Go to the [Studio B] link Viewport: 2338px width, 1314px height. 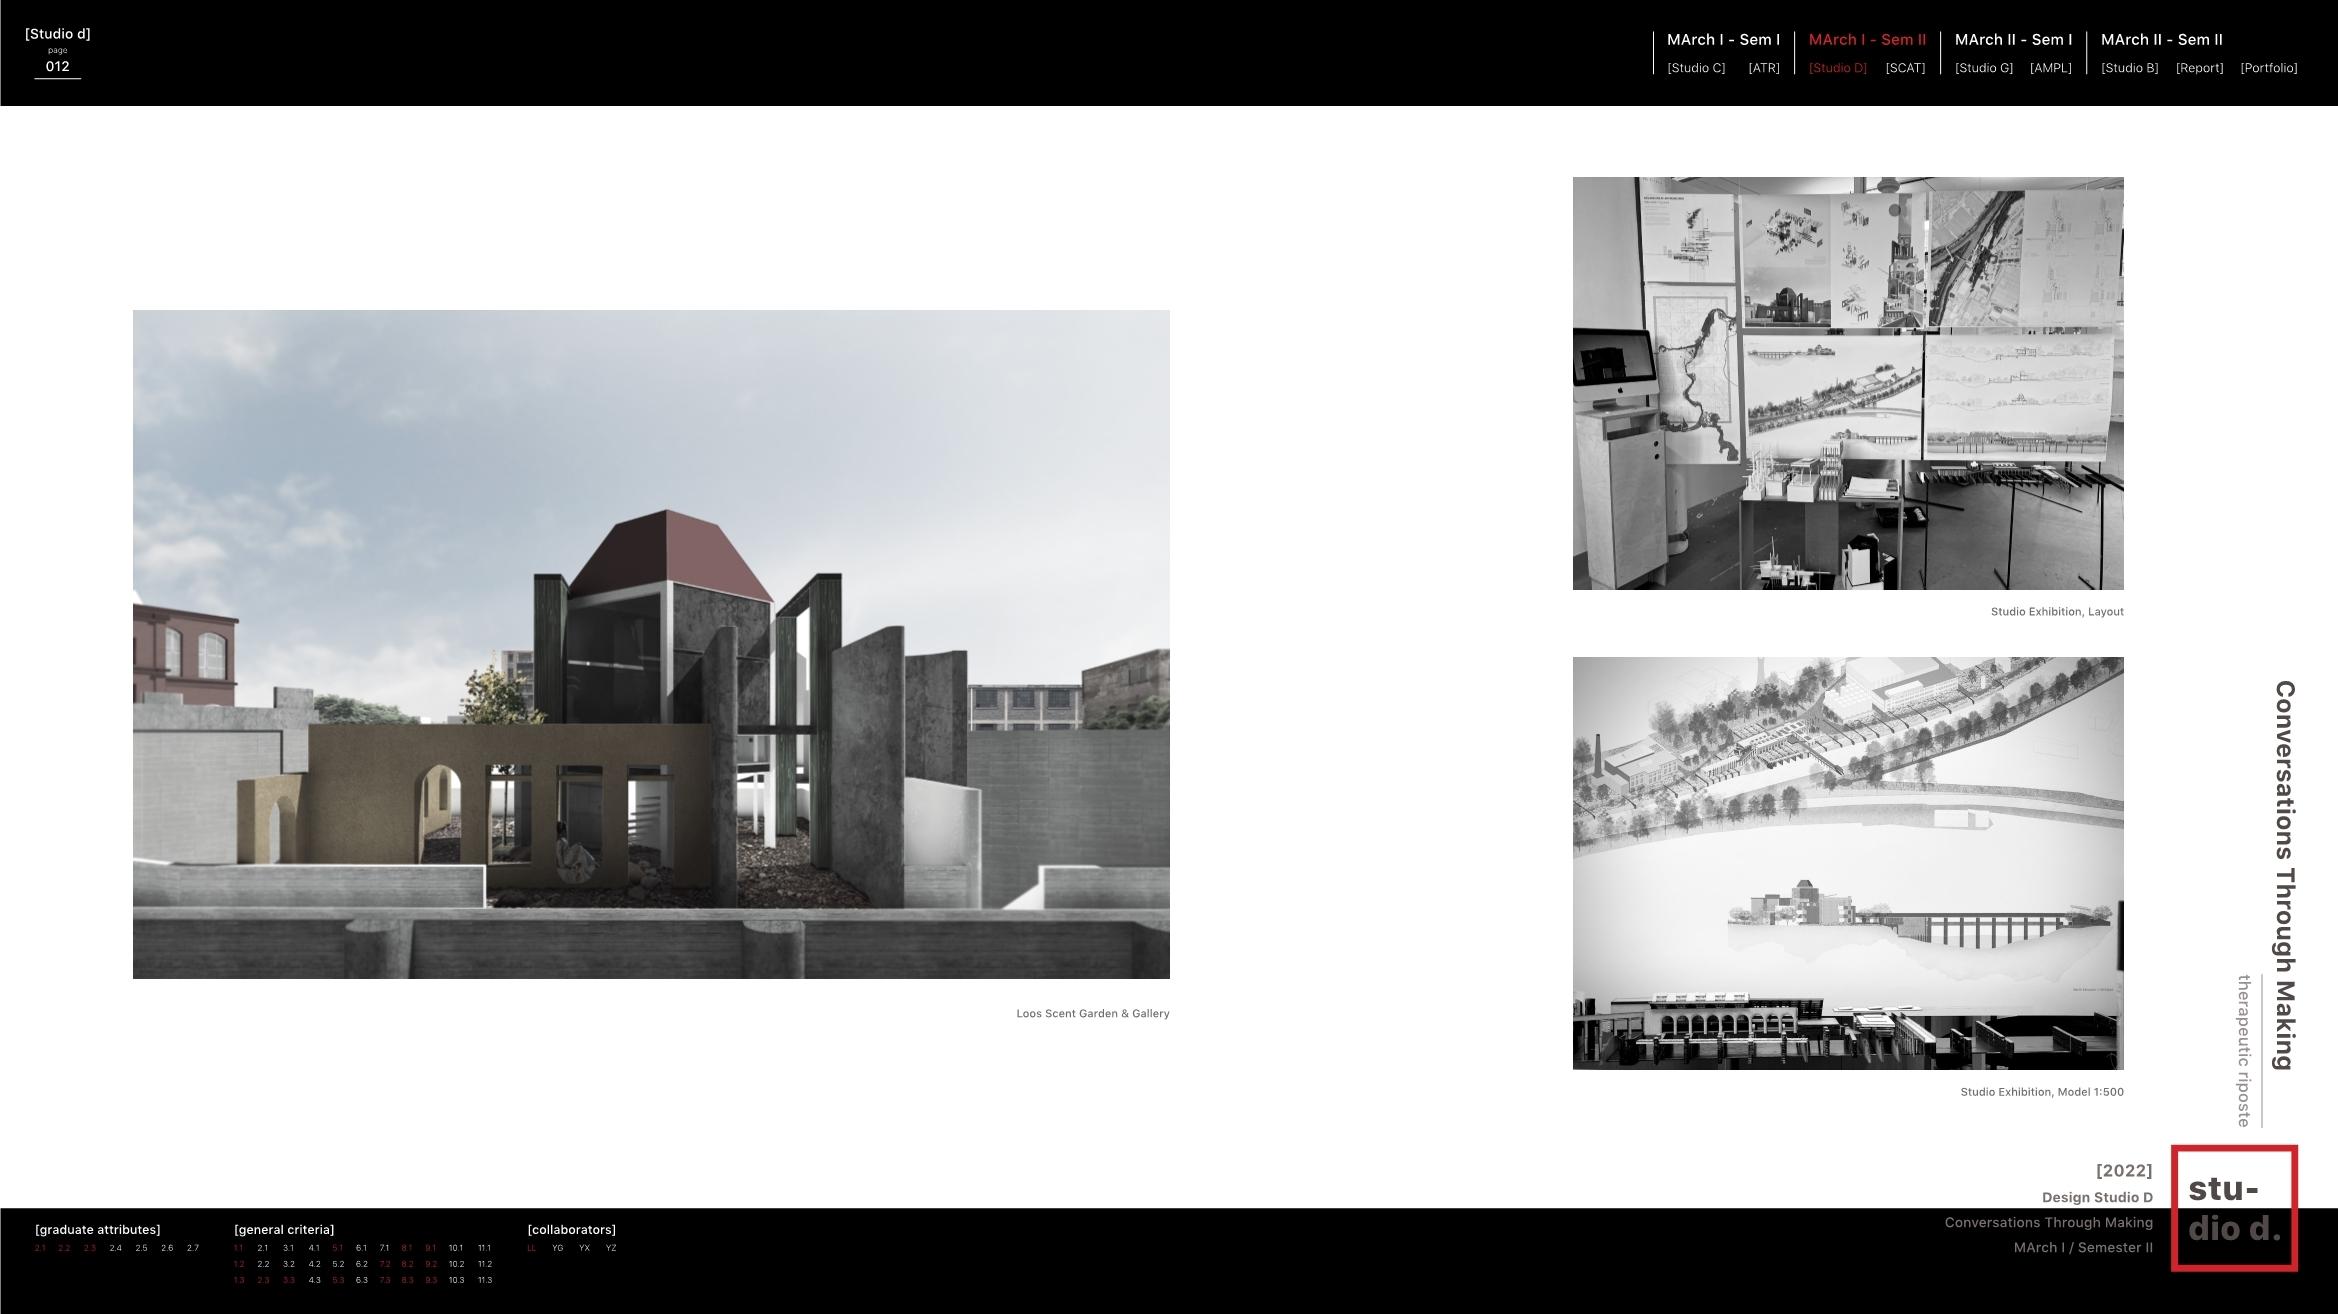[2129, 68]
